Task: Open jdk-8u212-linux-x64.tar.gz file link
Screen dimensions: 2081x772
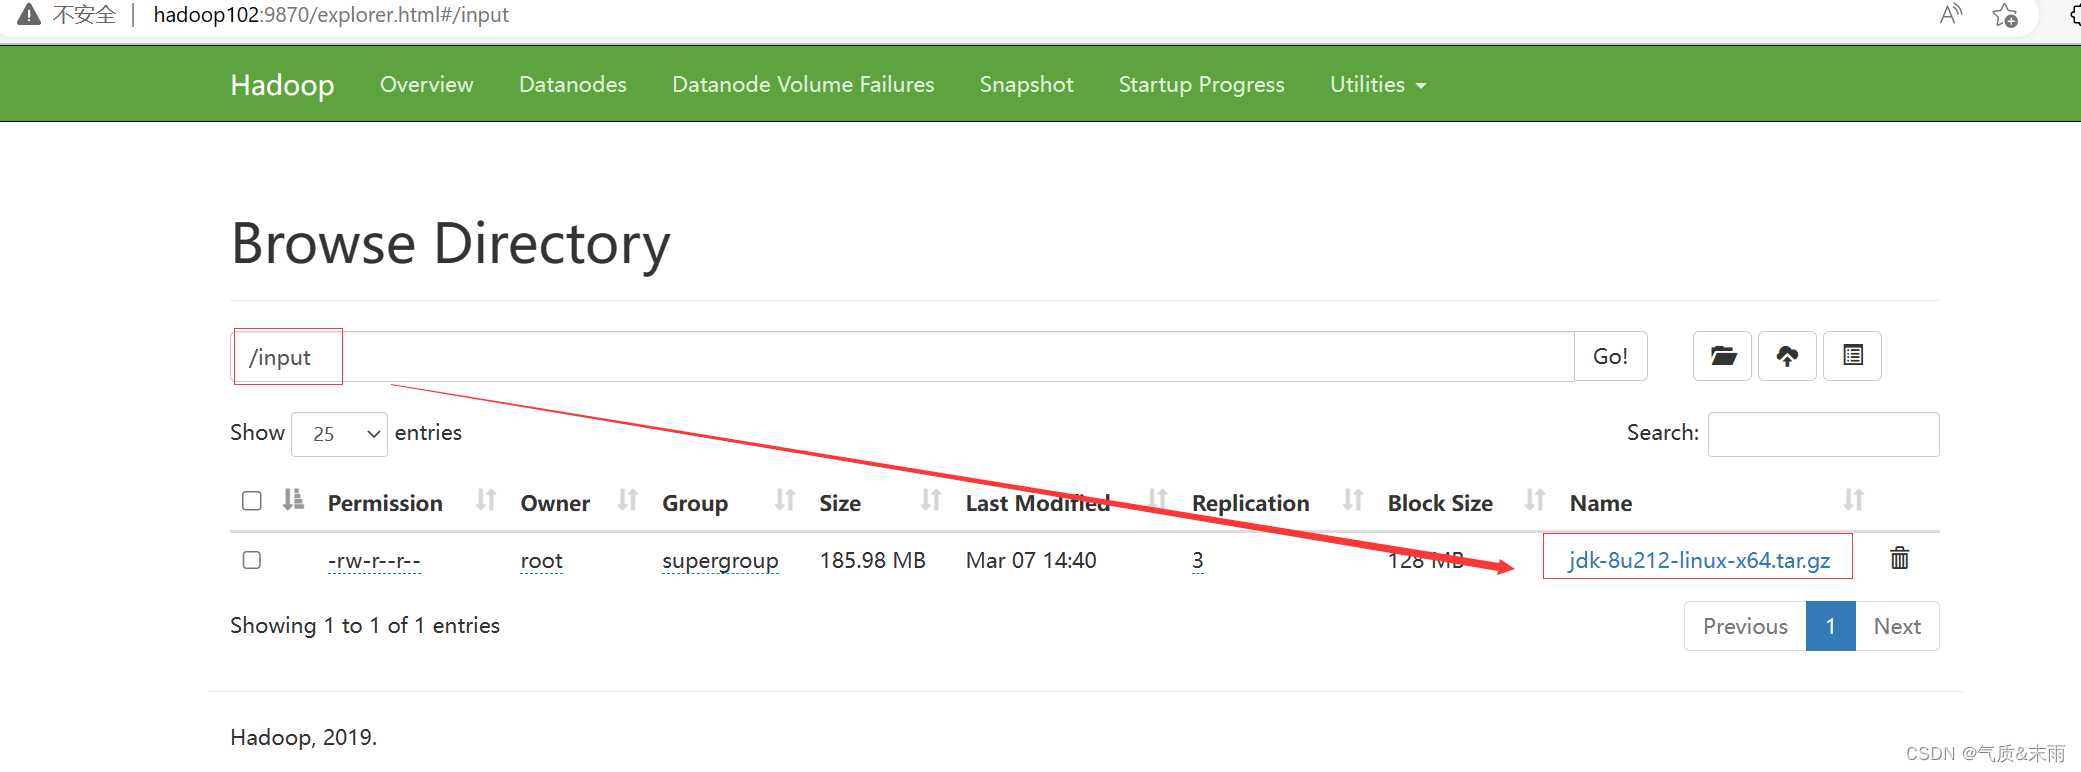Action: pyautogui.click(x=1699, y=560)
